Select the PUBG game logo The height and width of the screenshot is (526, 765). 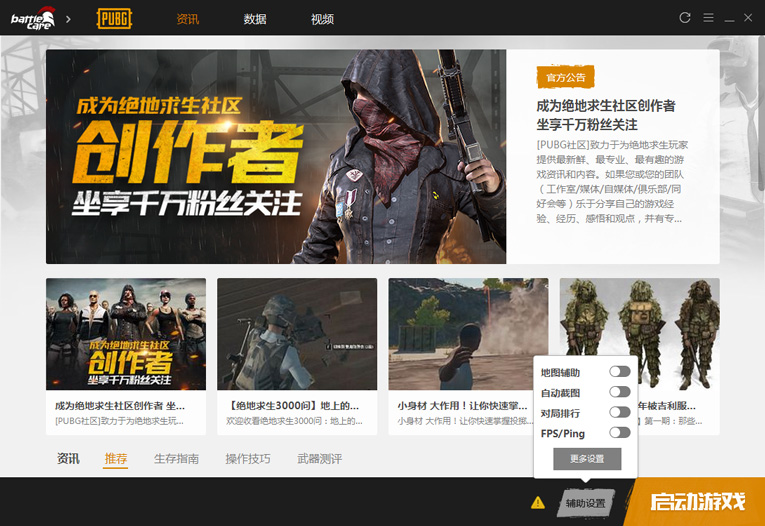[x=114, y=19]
